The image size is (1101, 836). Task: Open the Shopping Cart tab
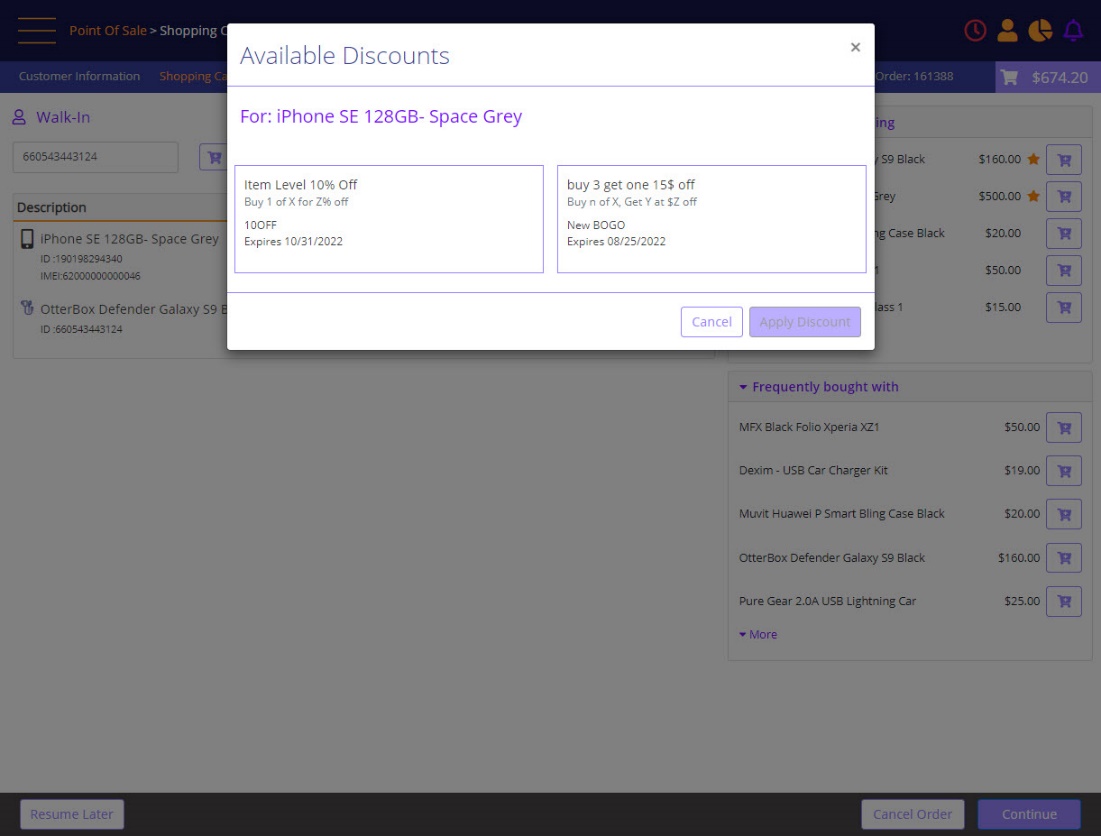coord(193,76)
